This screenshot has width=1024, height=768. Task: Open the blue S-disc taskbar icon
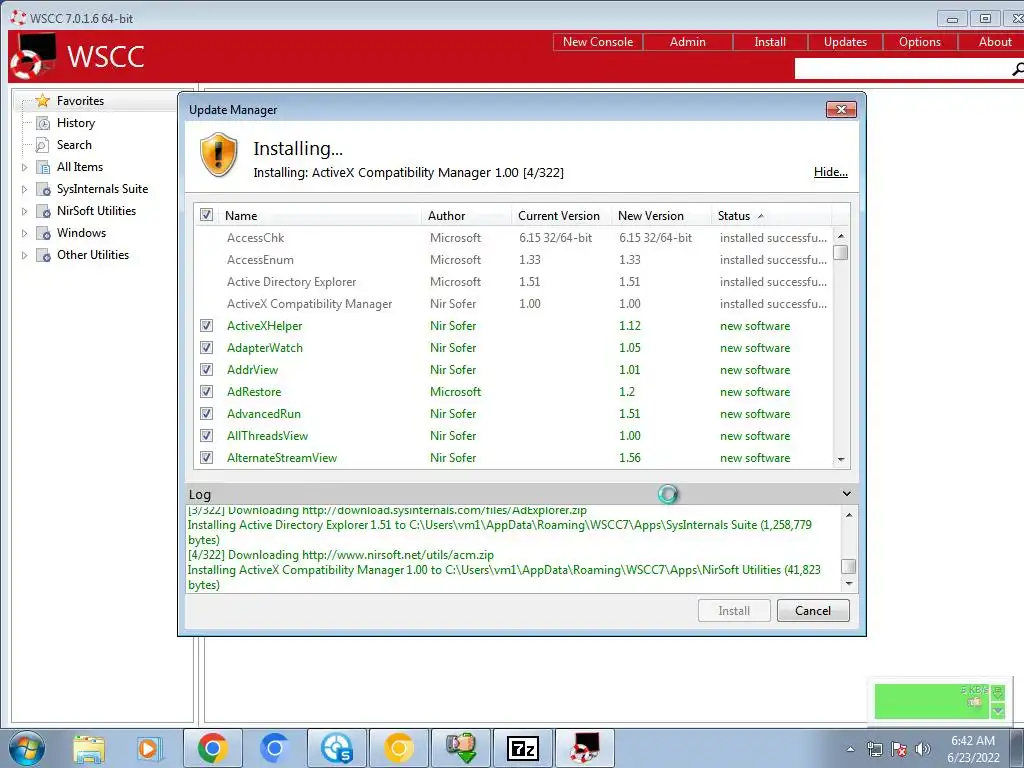pos(337,748)
